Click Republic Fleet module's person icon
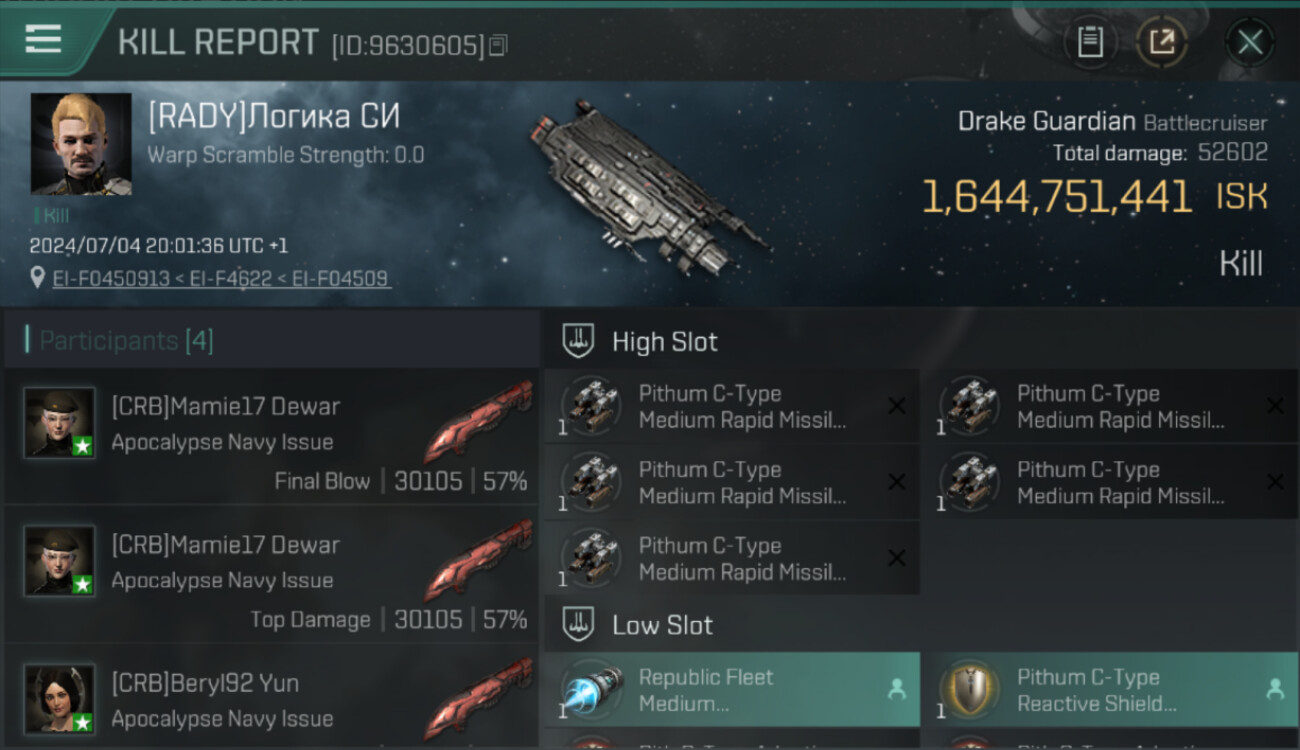 (x=896, y=689)
